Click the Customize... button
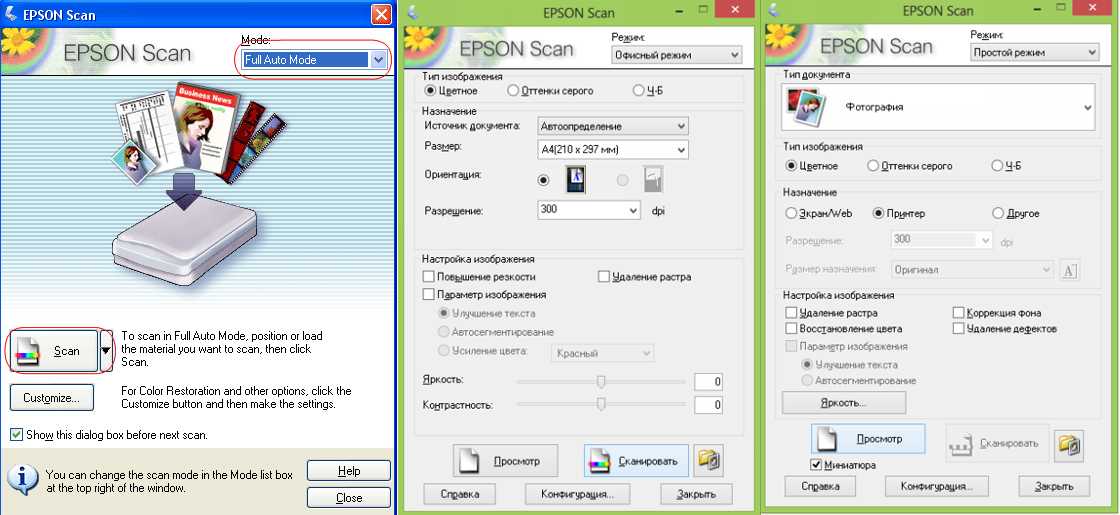Screen dimensions: 1120x515 click(x=51, y=398)
